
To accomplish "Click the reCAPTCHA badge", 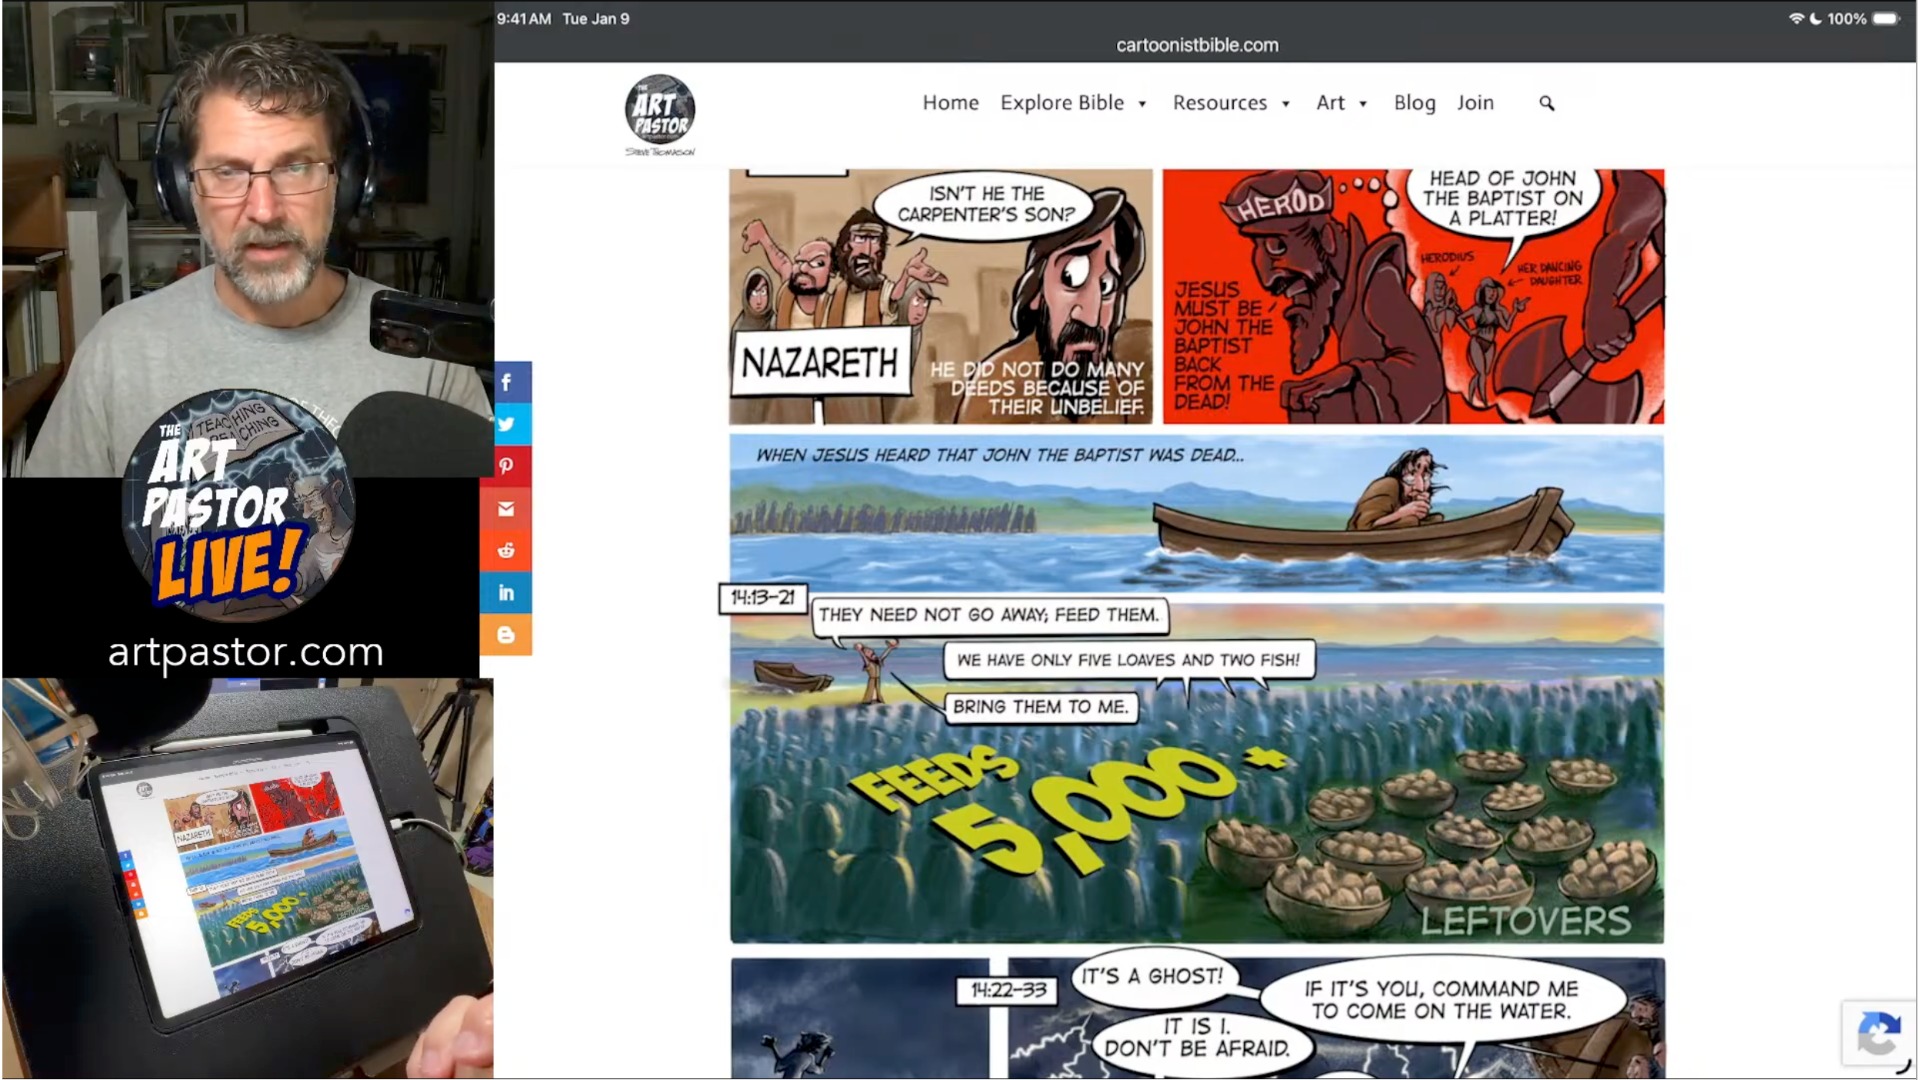I will click(1879, 1033).
